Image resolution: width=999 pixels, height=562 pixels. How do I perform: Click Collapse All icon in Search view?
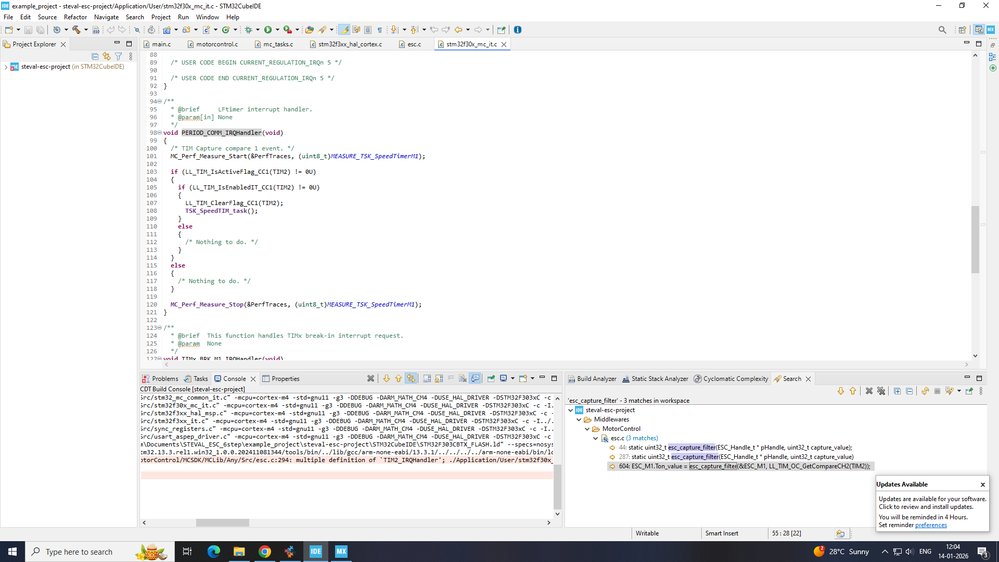point(910,391)
